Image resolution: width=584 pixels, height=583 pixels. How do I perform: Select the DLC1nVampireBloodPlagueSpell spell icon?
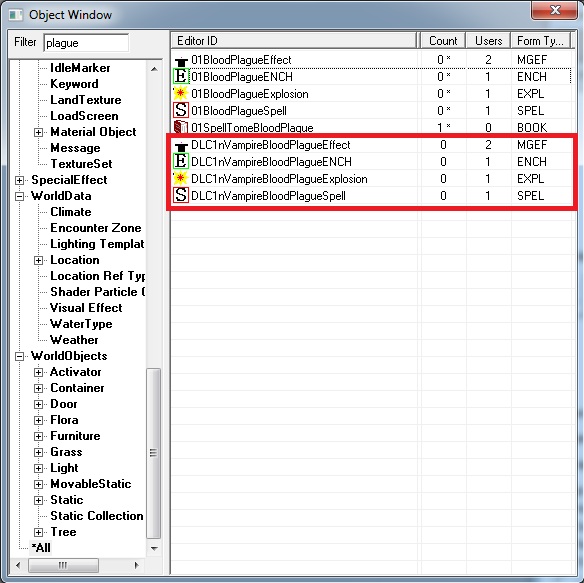pyautogui.click(x=181, y=195)
